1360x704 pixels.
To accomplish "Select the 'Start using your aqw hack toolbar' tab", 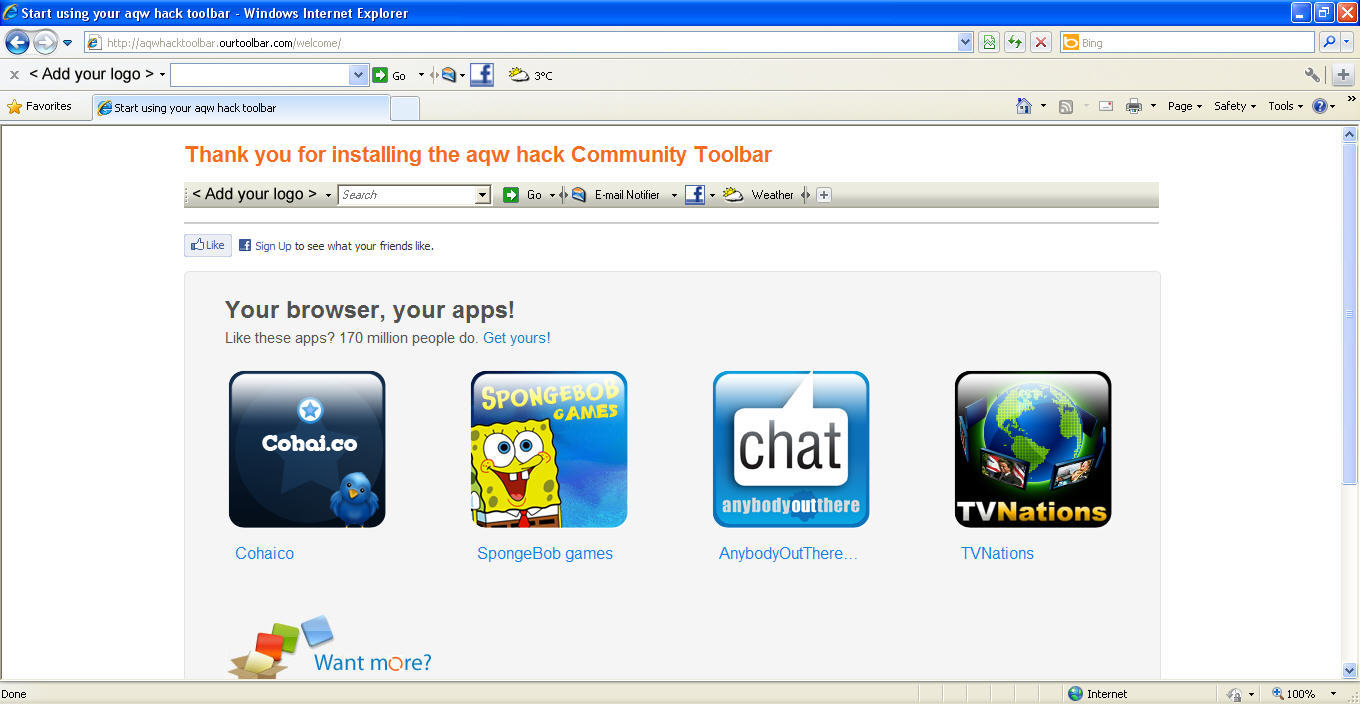I will (x=240, y=108).
